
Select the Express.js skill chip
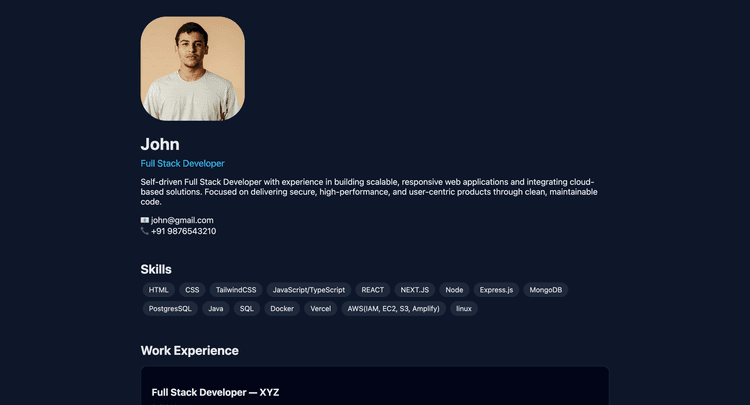pyautogui.click(x=496, y=290)
